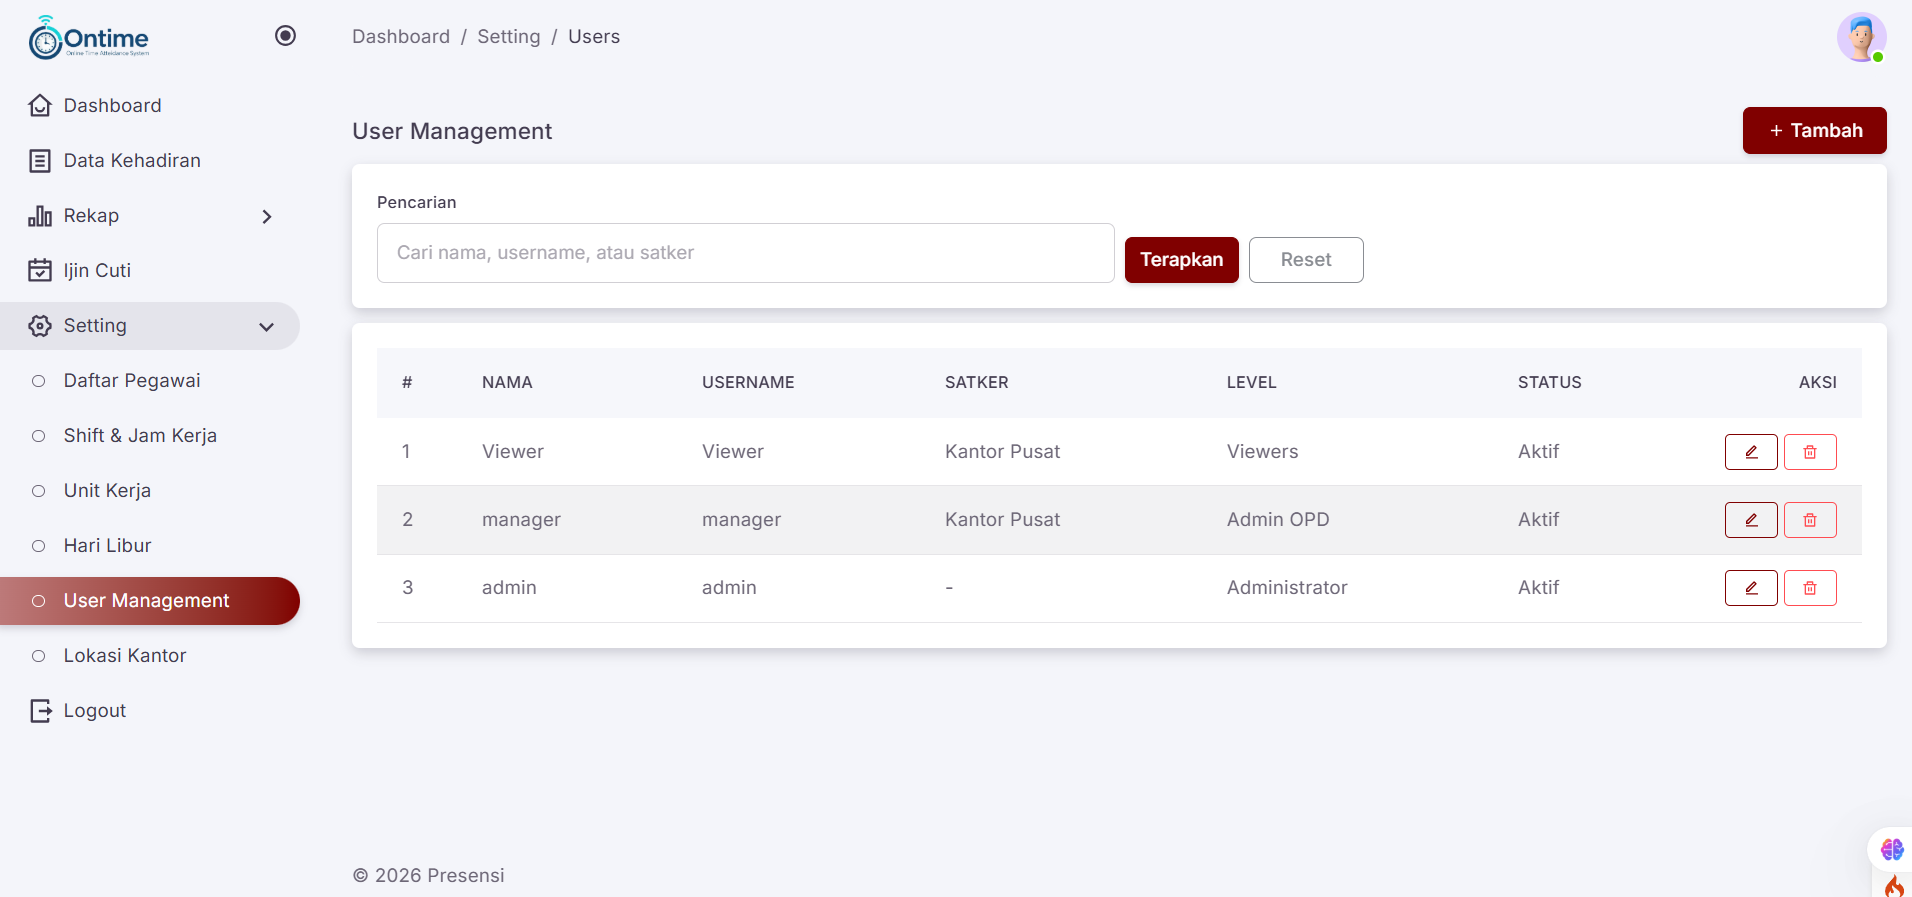Click the edit pencil for admin row

tap(1750, 588)
